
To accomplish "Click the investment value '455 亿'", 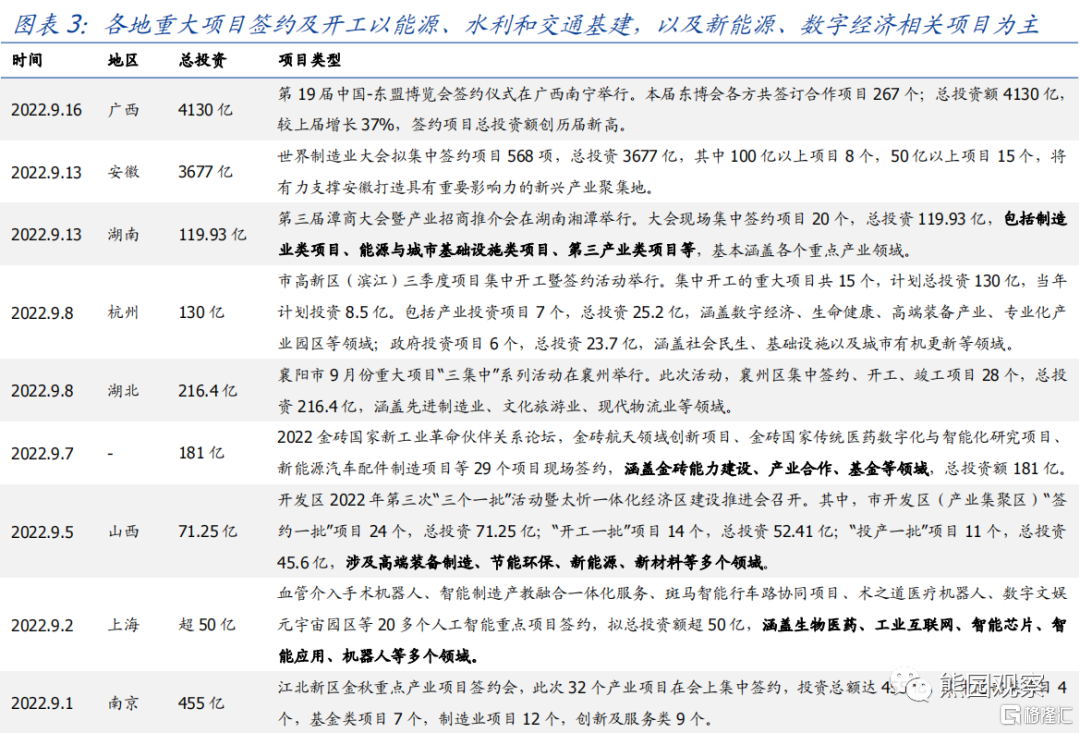I will point(201,703).
